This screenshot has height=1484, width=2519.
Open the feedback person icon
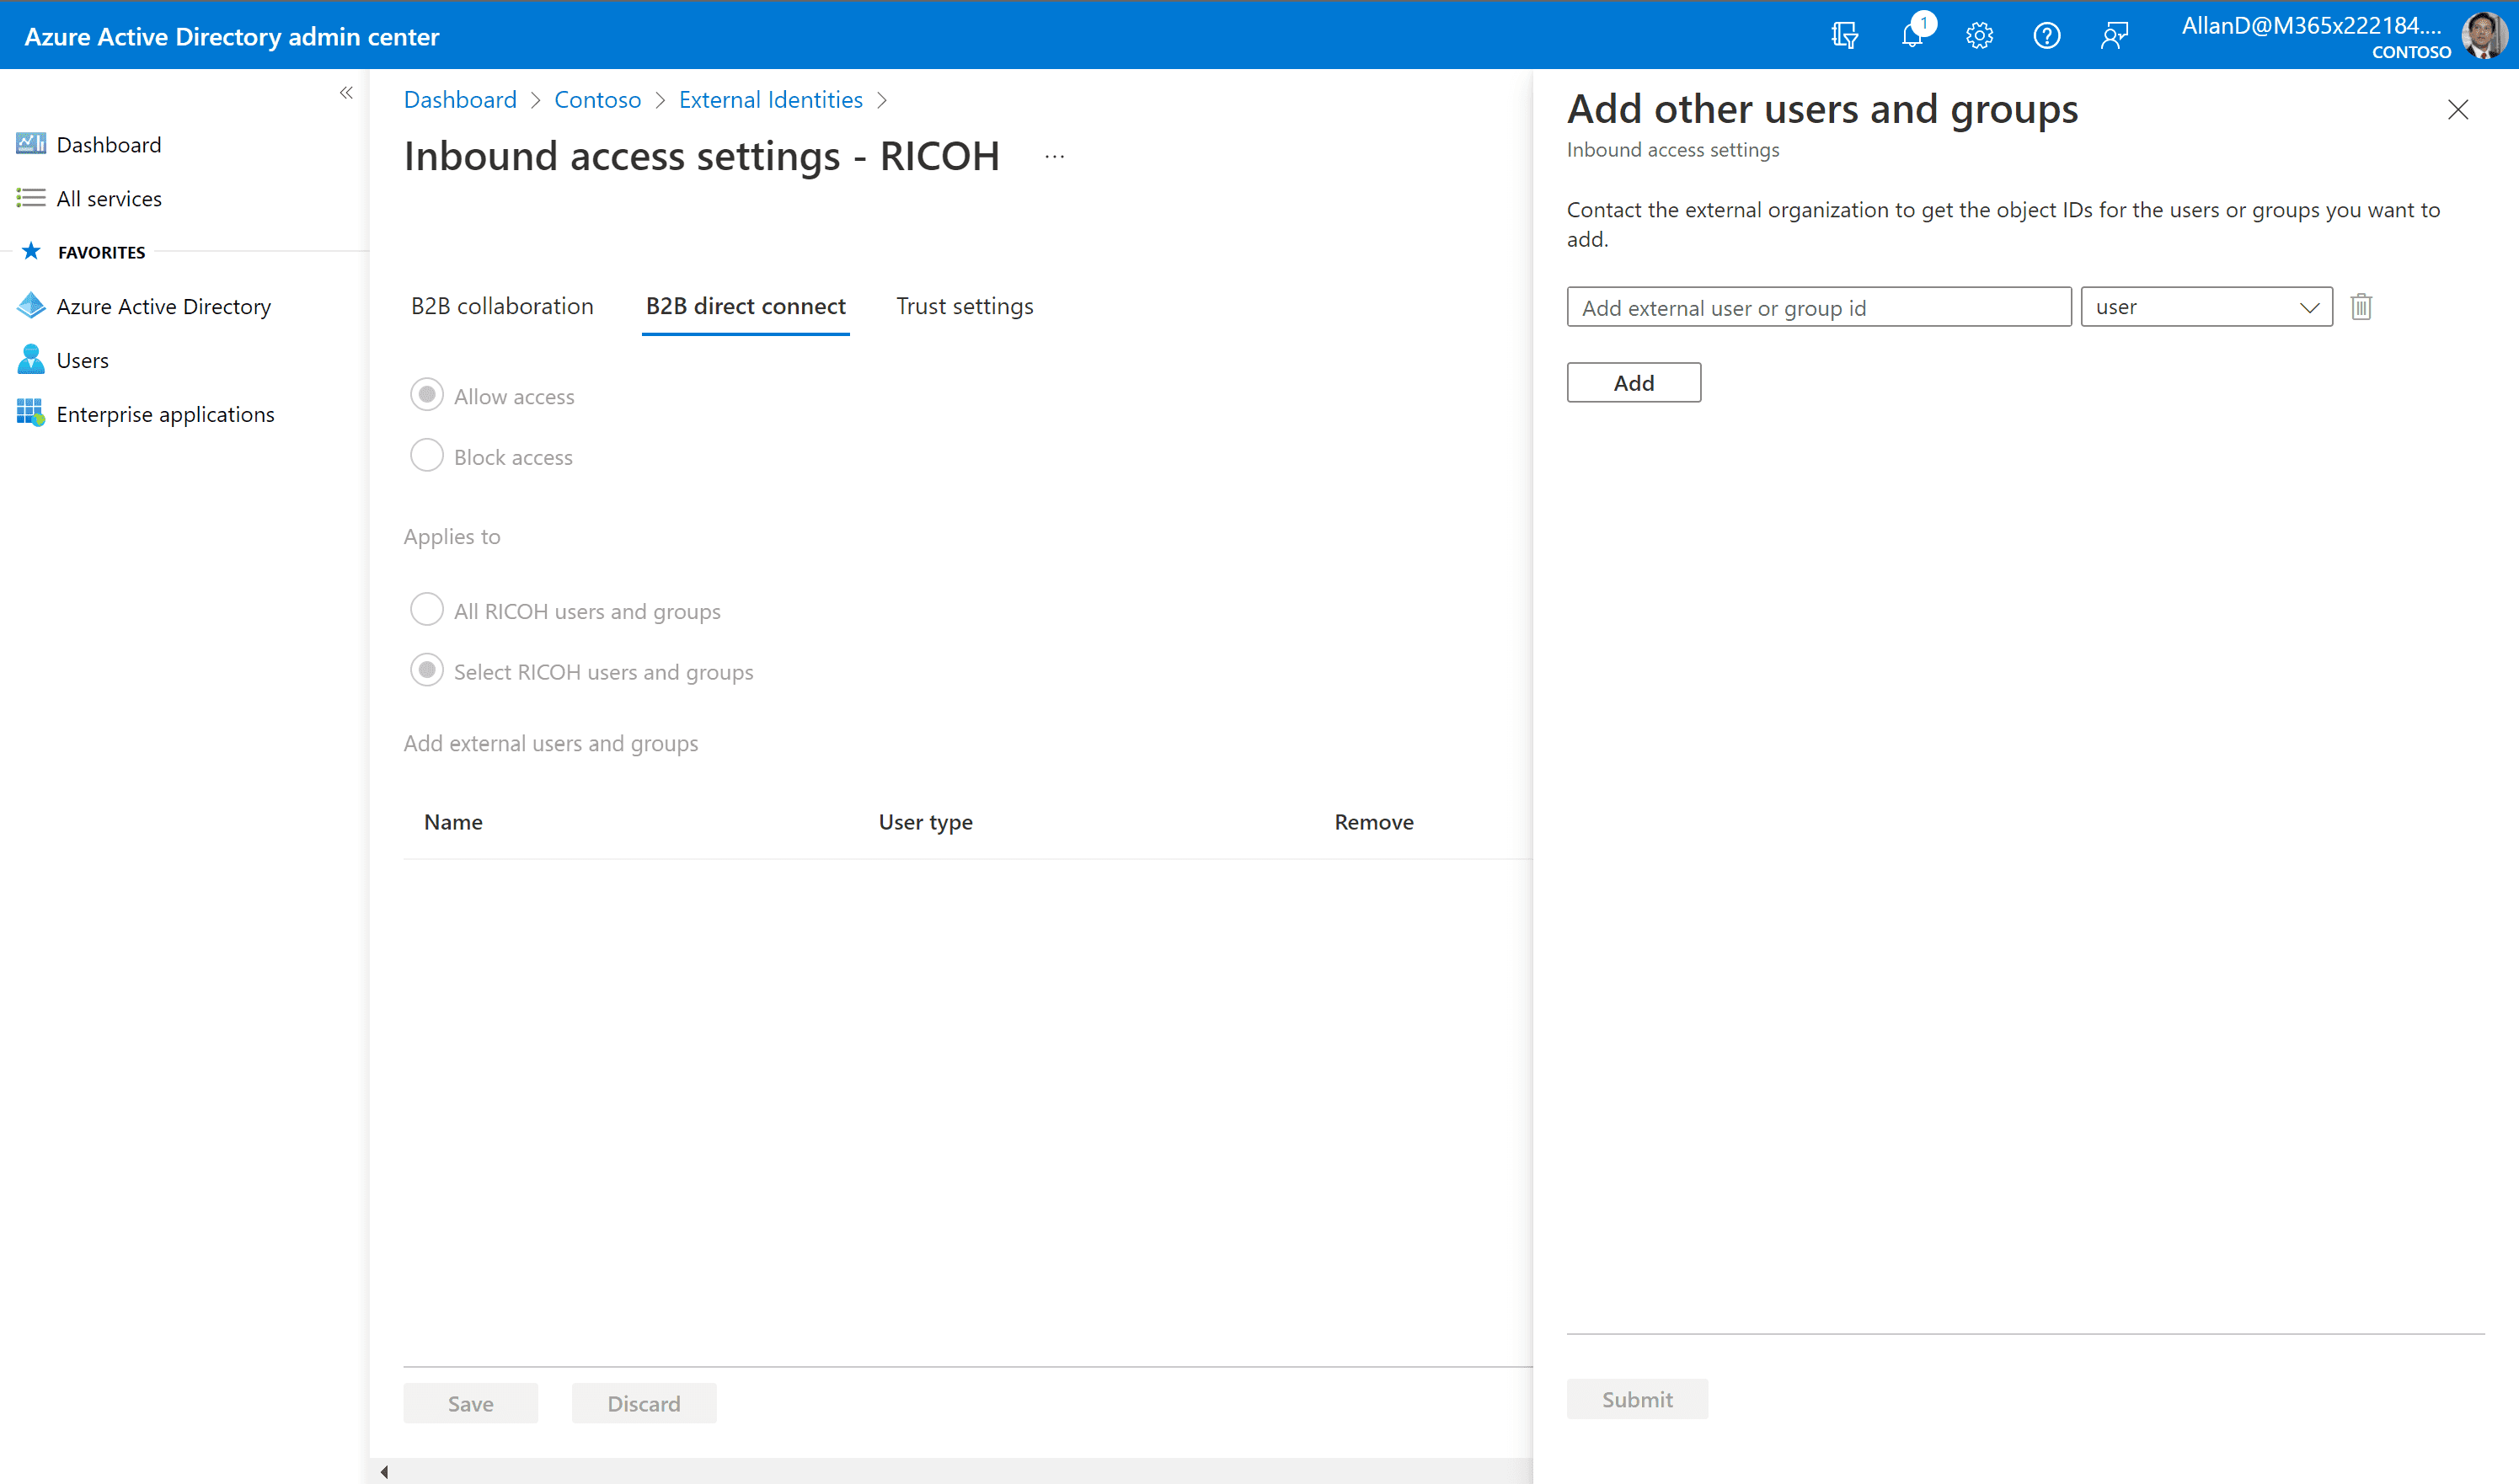click(x=2113, y=36)
